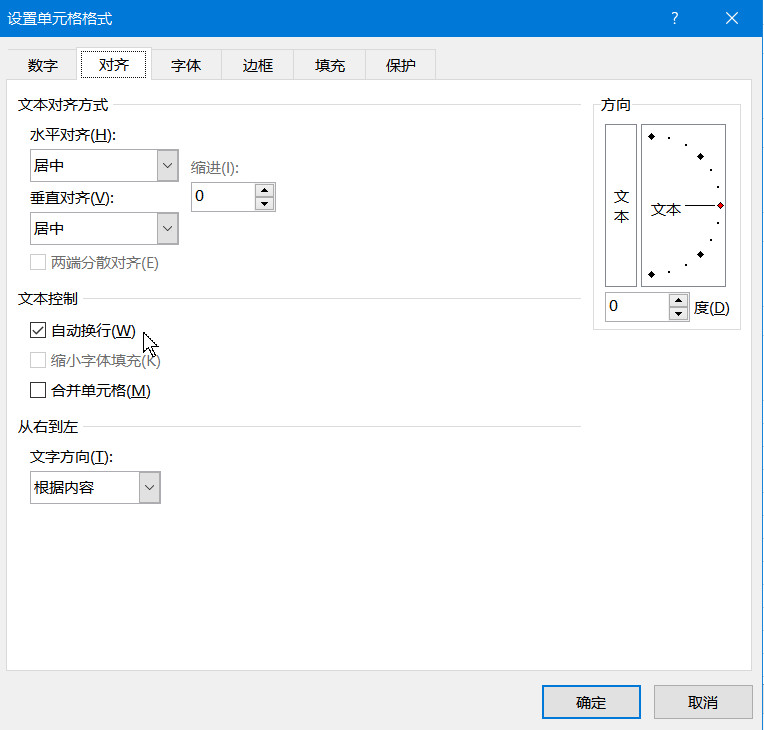Click the 确定 button
The image size is (764, 730).
[591, 702]
